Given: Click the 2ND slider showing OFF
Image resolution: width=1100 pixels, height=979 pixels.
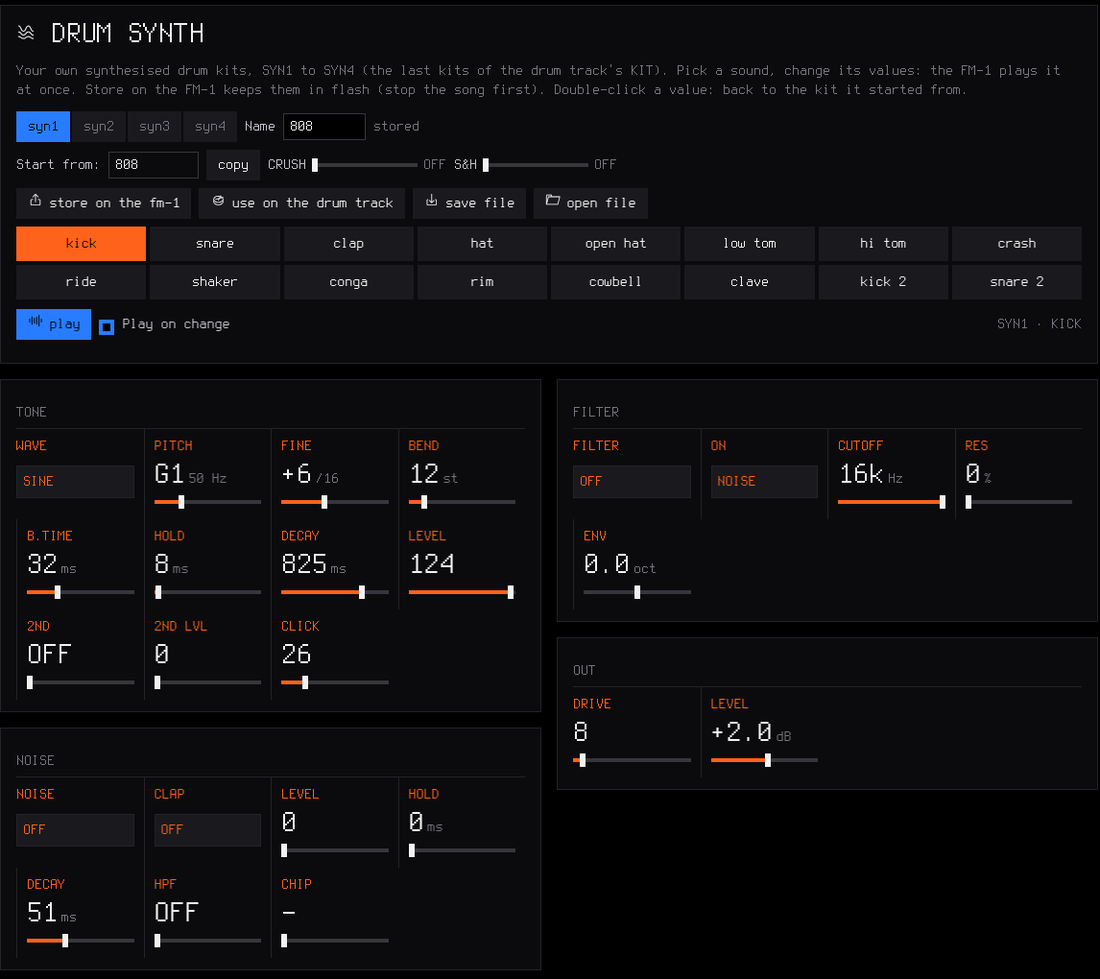Looking at the screenshot, I should click(80, 682).
